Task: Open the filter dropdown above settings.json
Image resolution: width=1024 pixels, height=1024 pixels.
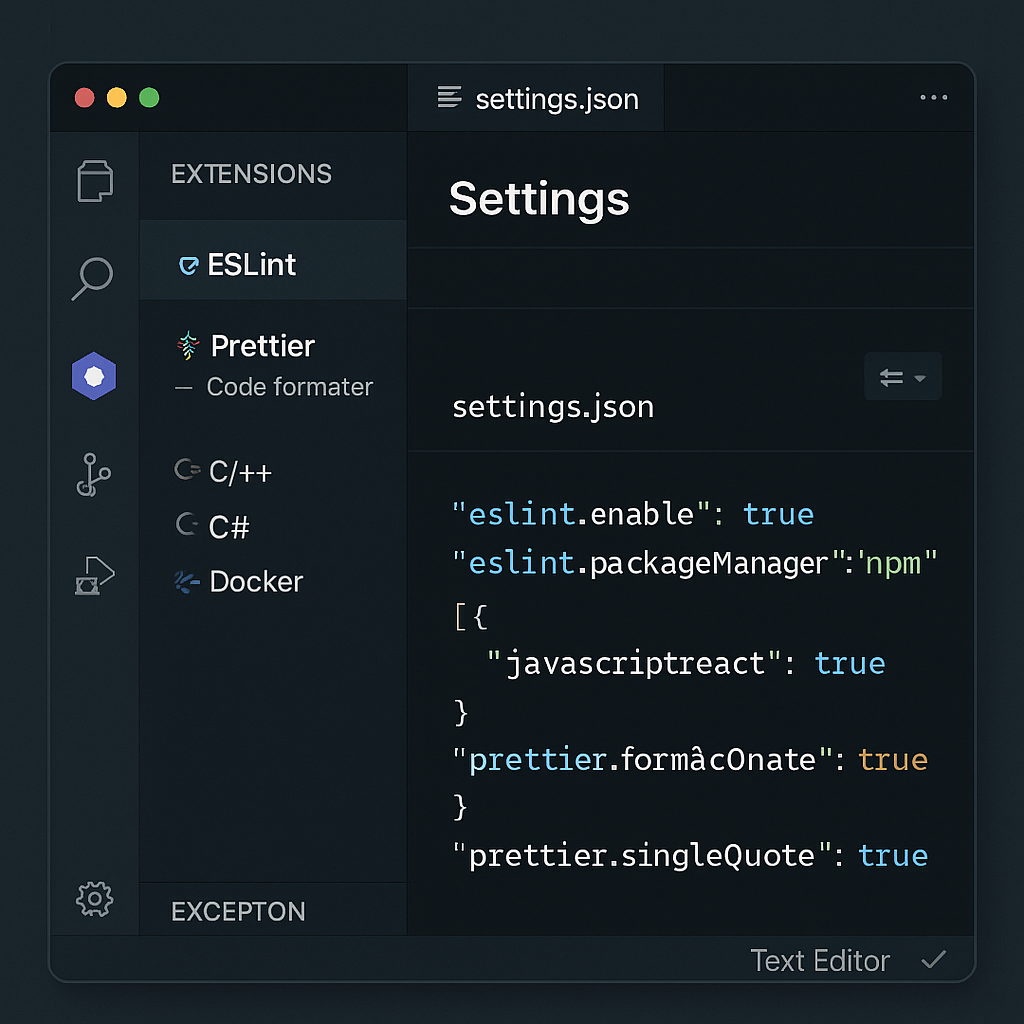Action: point(903,376)
